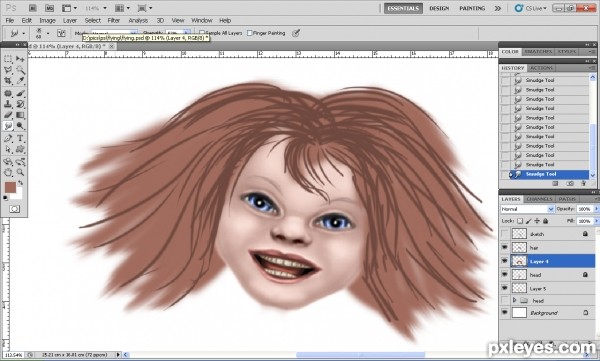Select the Brush tool

[20, 93]
